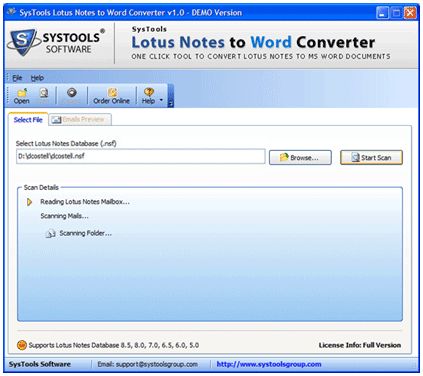Click the Scanning Folder icon
The image size is (423, 376).
coord(50,234)
